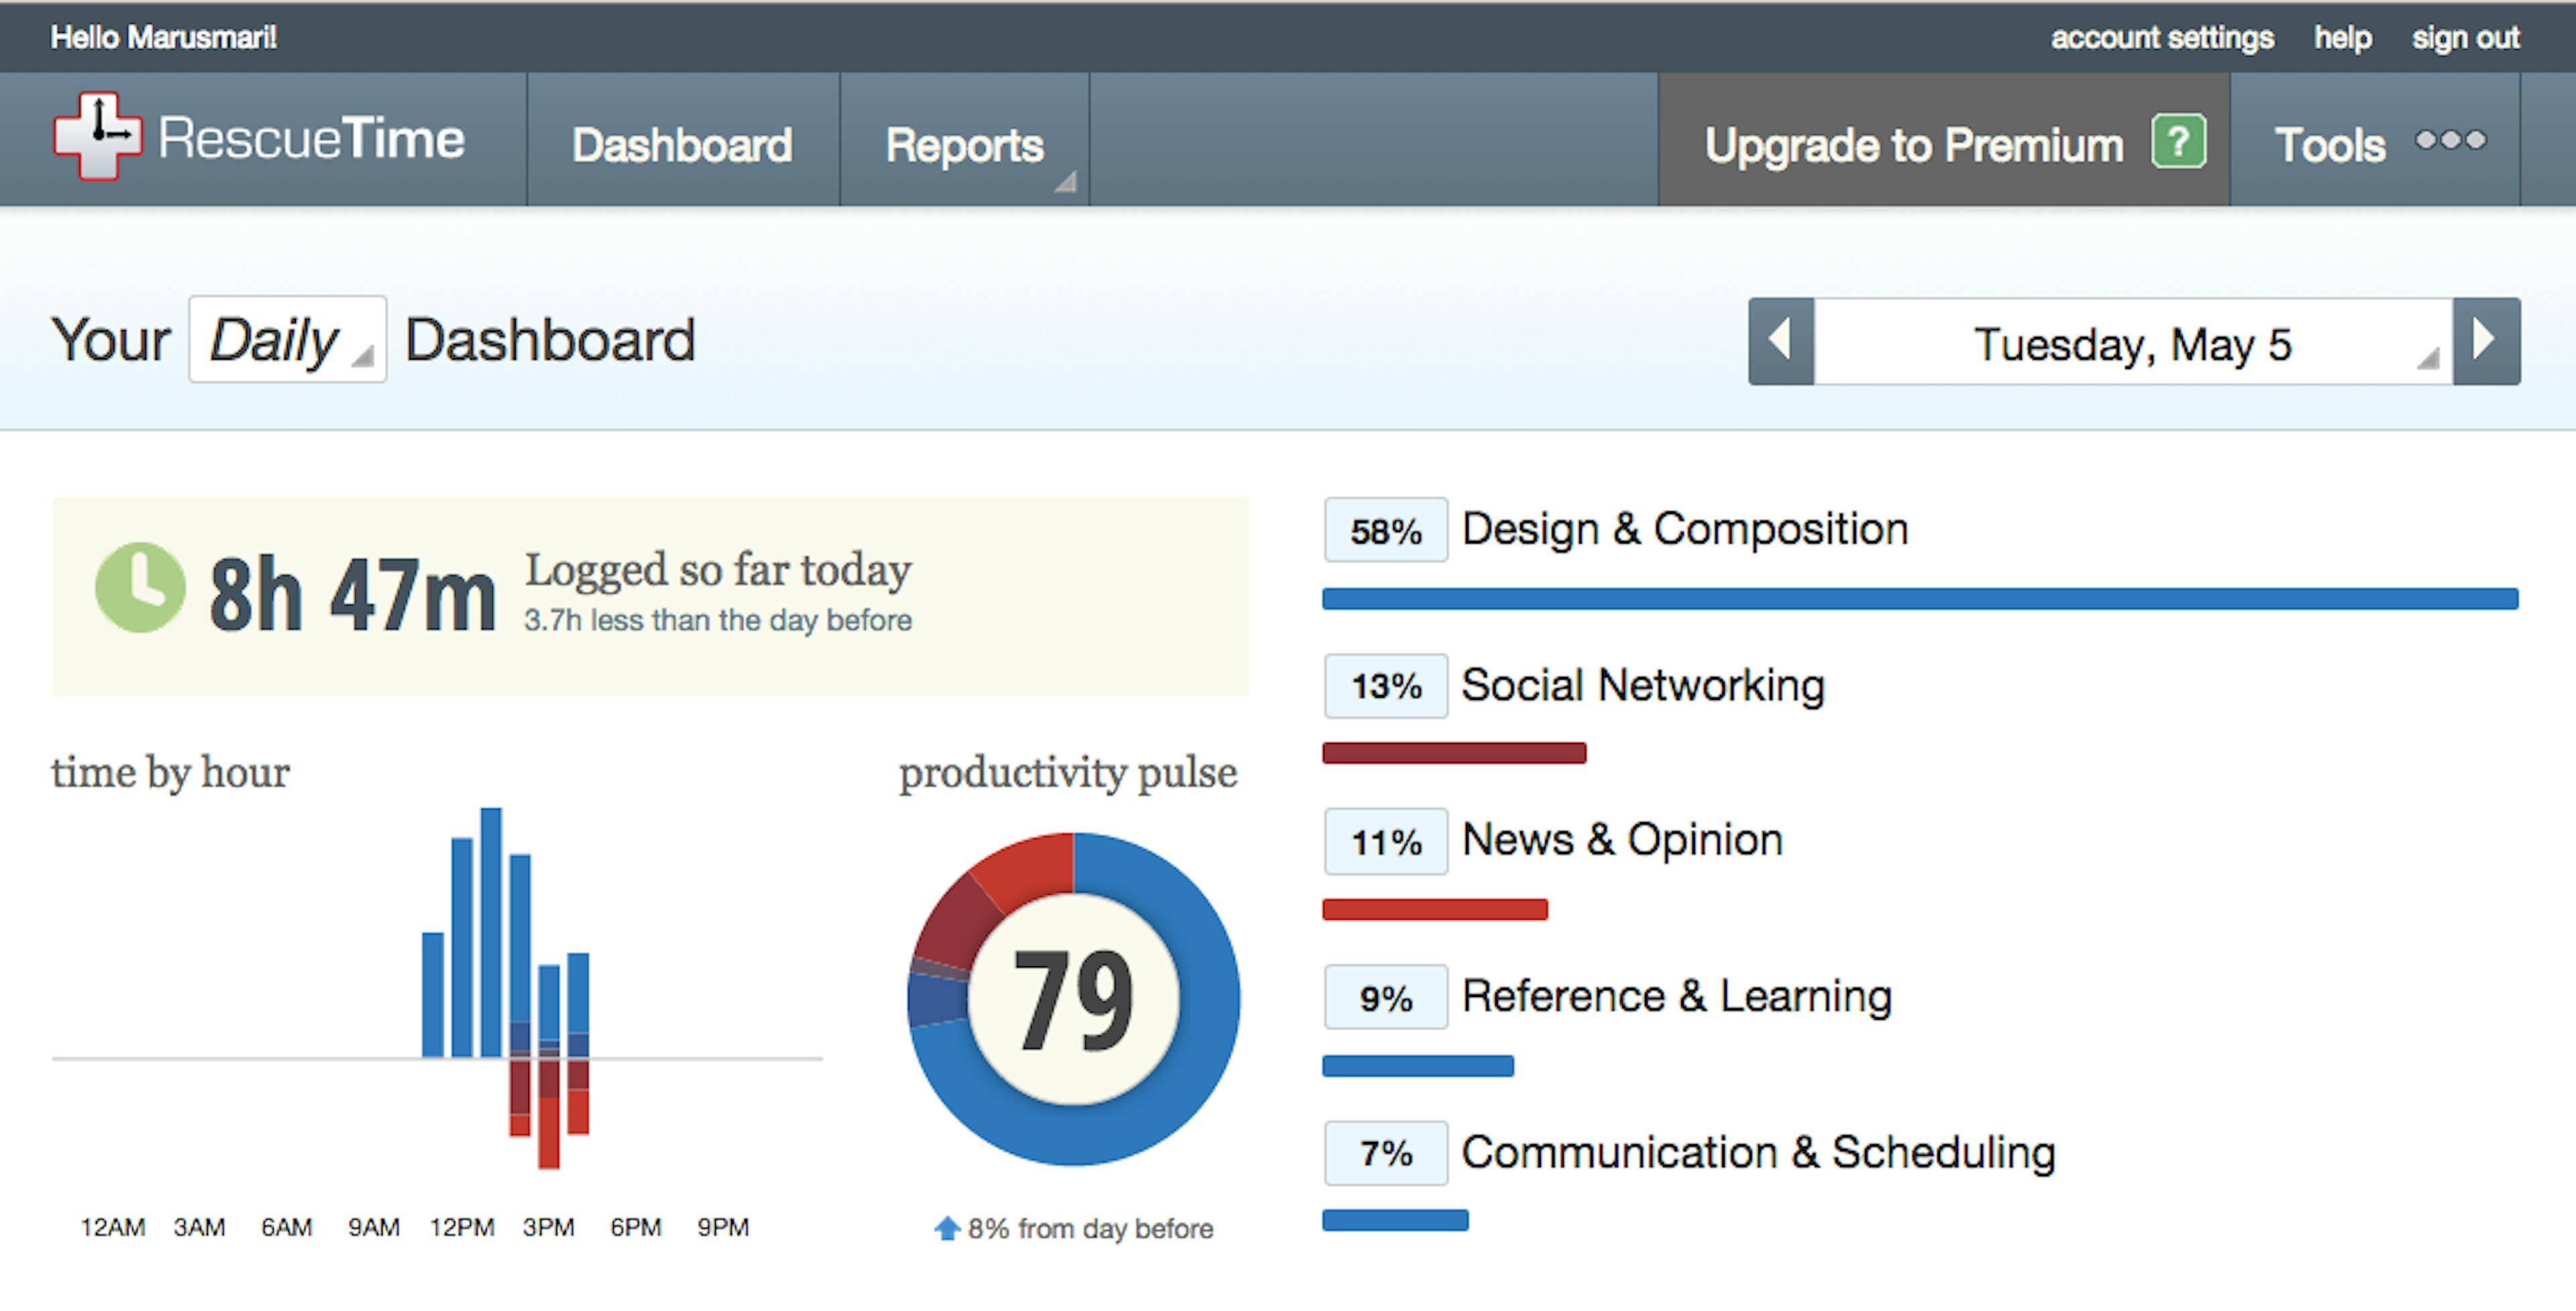This screenshot has height=1311, width=2576.
Task: Open the Tuesday, May 5 date picker
Action: (x=2133, y=343)
